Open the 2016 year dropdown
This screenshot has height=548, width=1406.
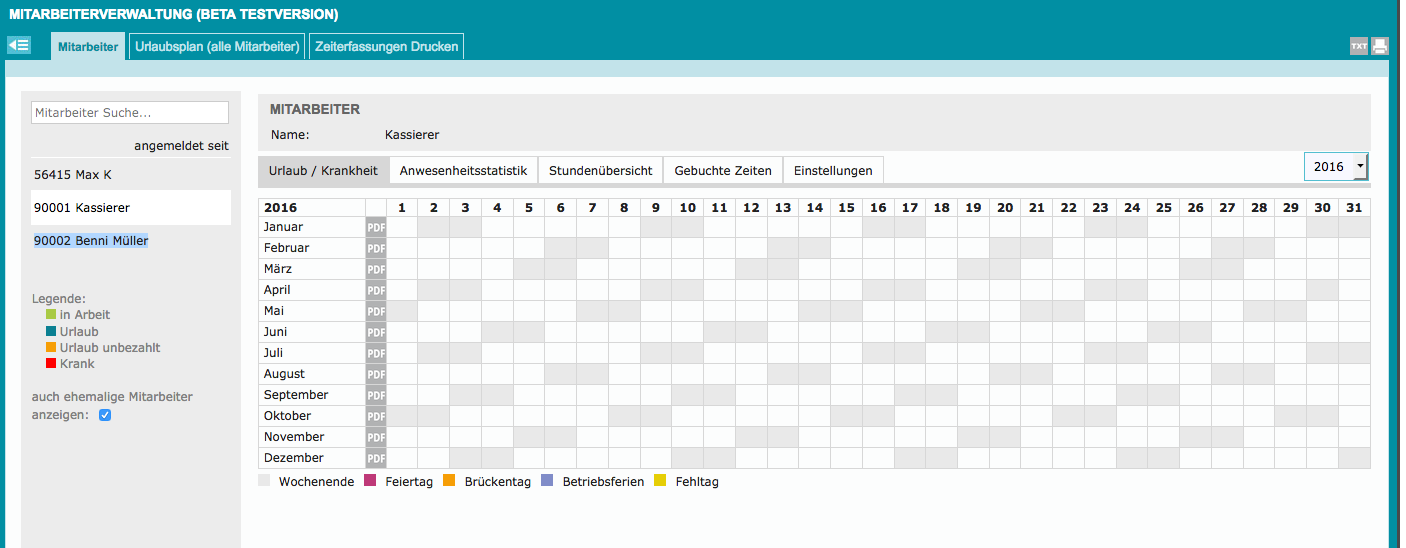[x=1335, y=167]
